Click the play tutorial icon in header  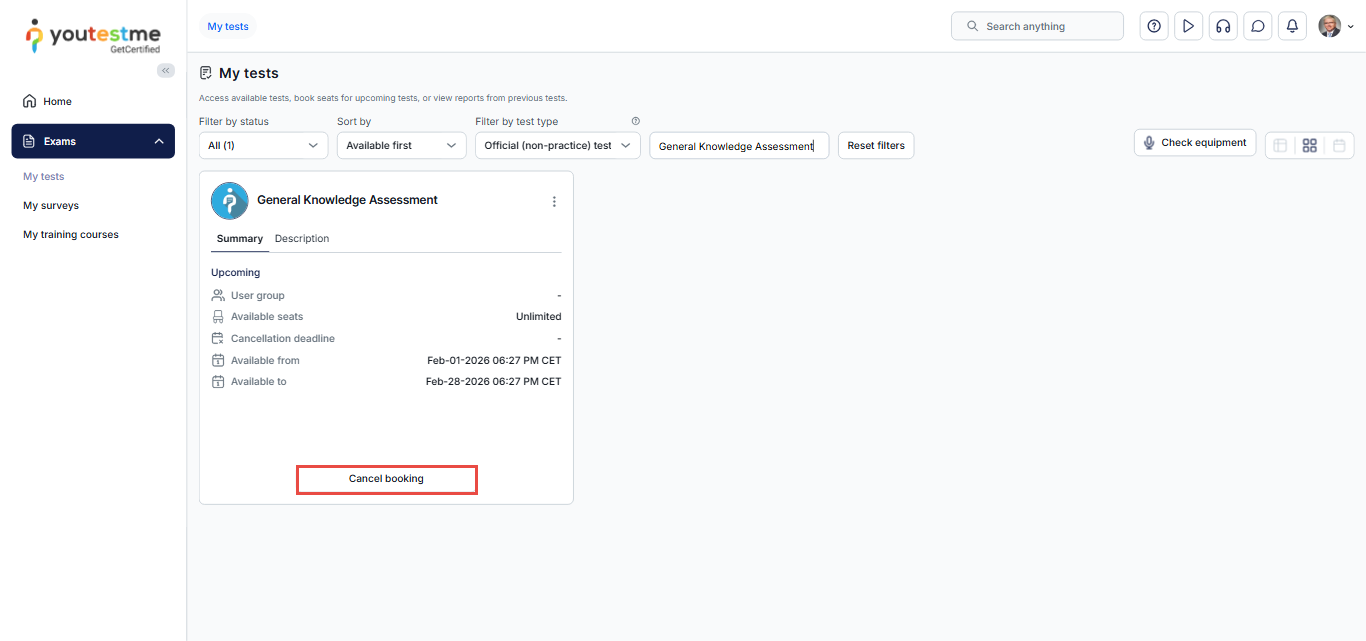(x=1188, y=27)
